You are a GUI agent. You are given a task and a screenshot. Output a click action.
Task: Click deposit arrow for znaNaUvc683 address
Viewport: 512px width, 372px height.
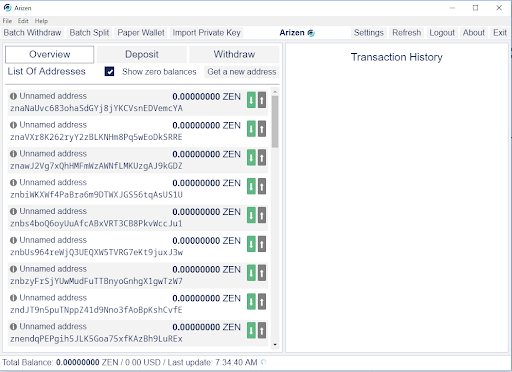coord(251,100)
